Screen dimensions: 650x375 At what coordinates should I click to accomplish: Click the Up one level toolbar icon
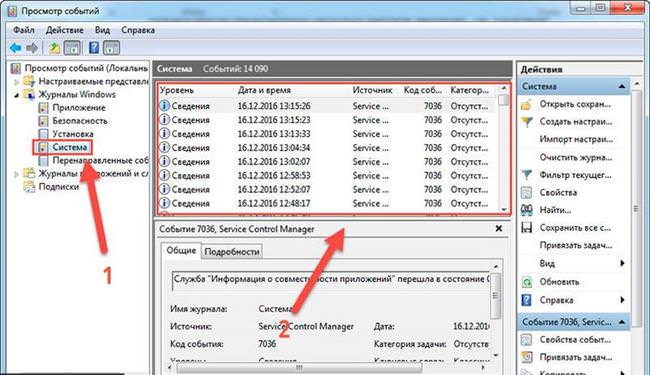click(54, 48)
